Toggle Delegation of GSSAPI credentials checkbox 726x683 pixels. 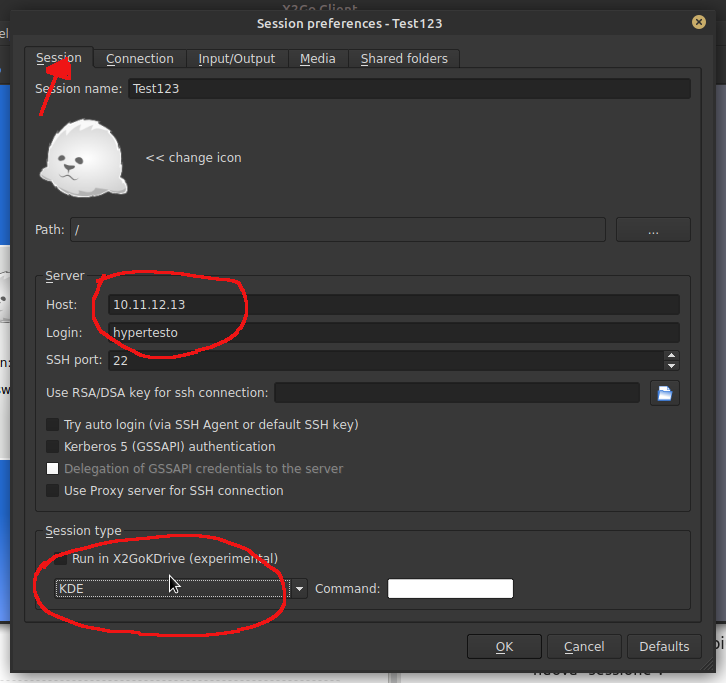(52, 469)
